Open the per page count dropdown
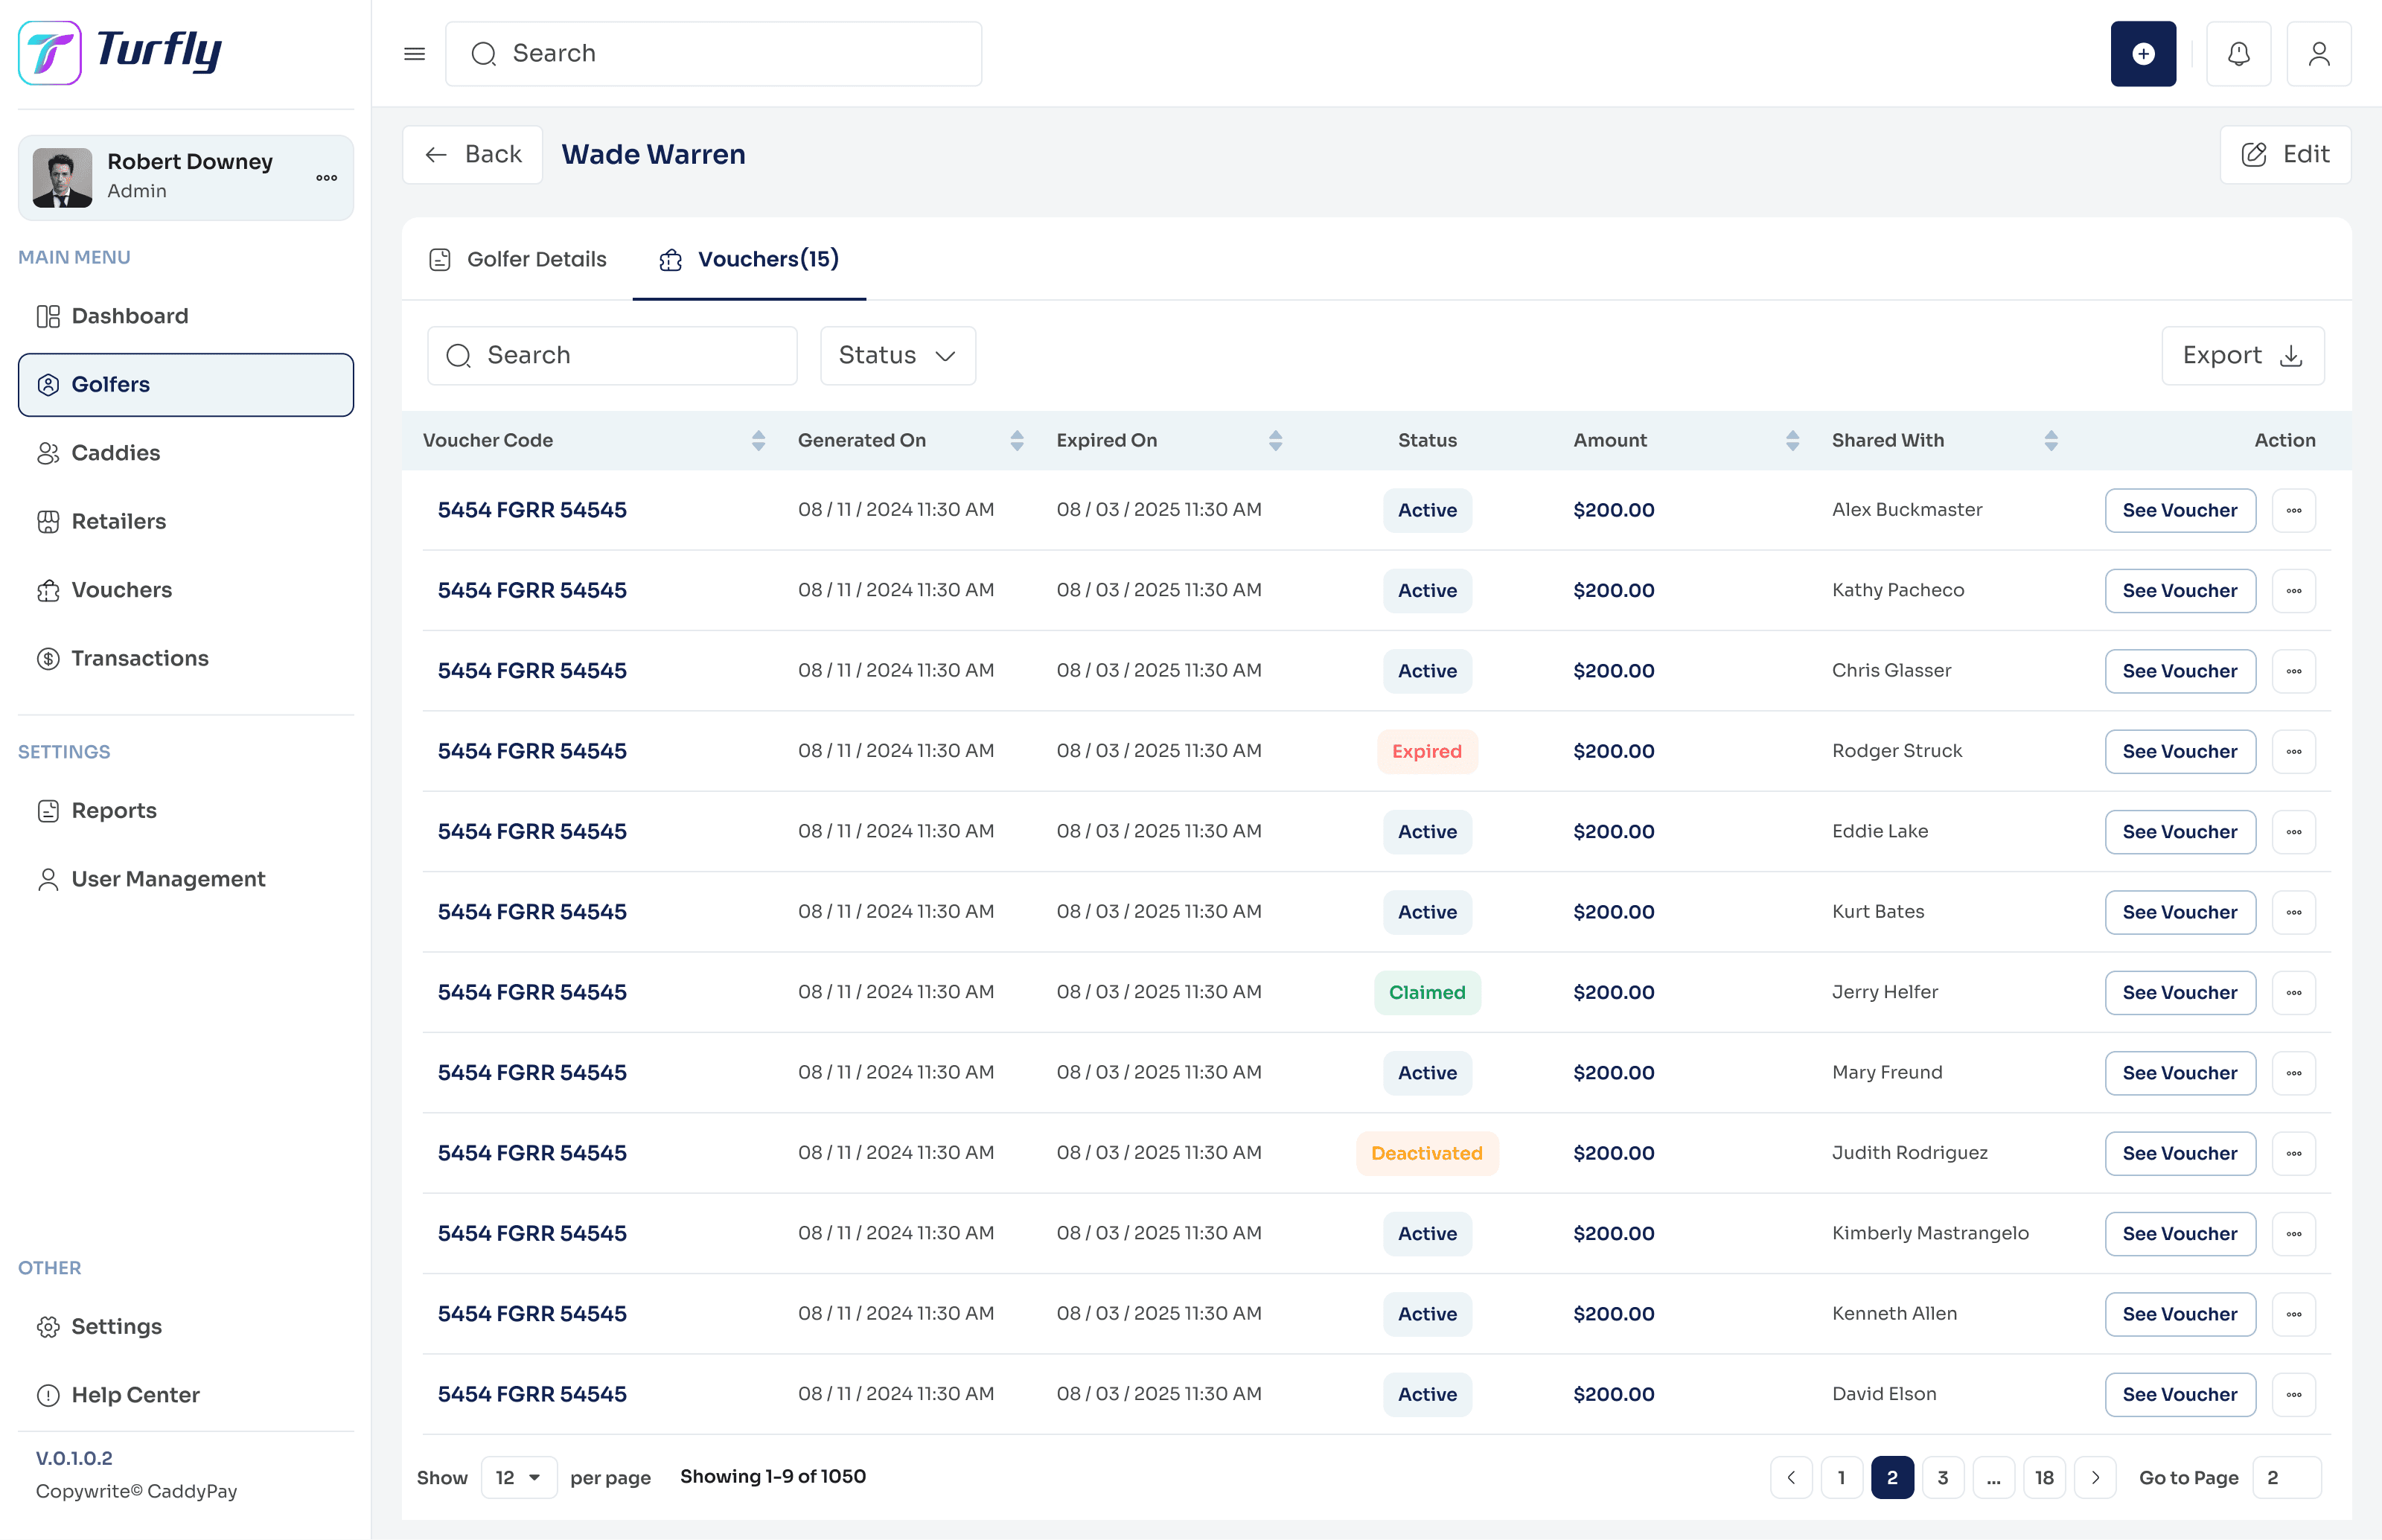This screenshot has height=1540, width=2382. coord(518,1477)
